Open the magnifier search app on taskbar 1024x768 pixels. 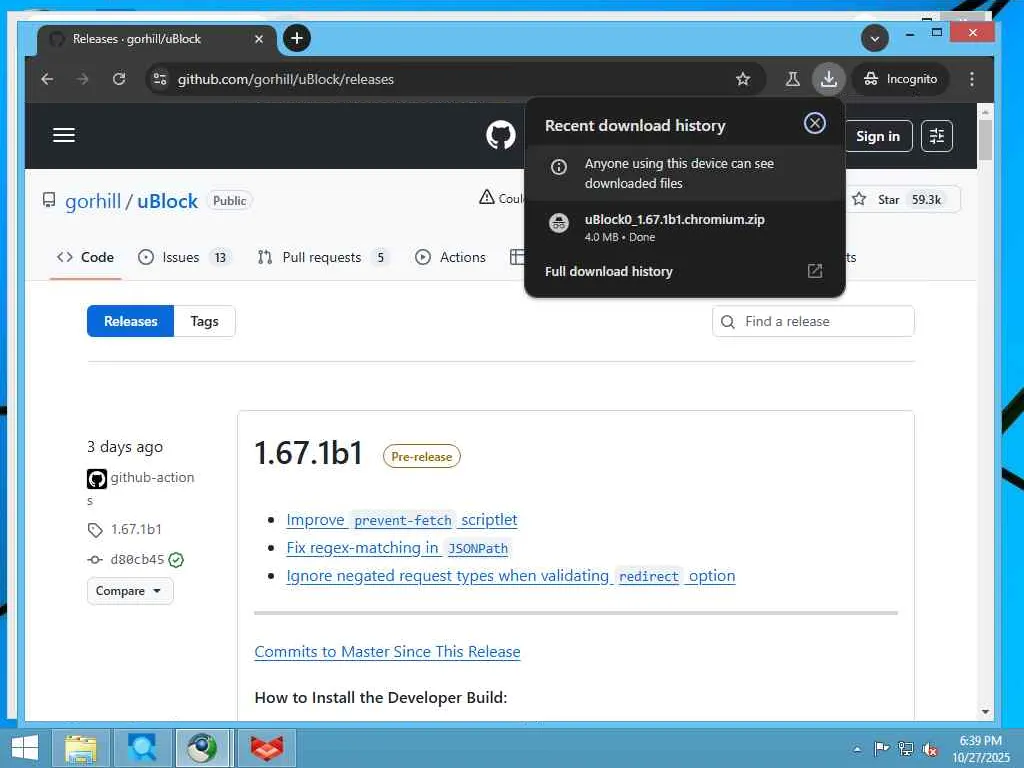coord(142,748)
